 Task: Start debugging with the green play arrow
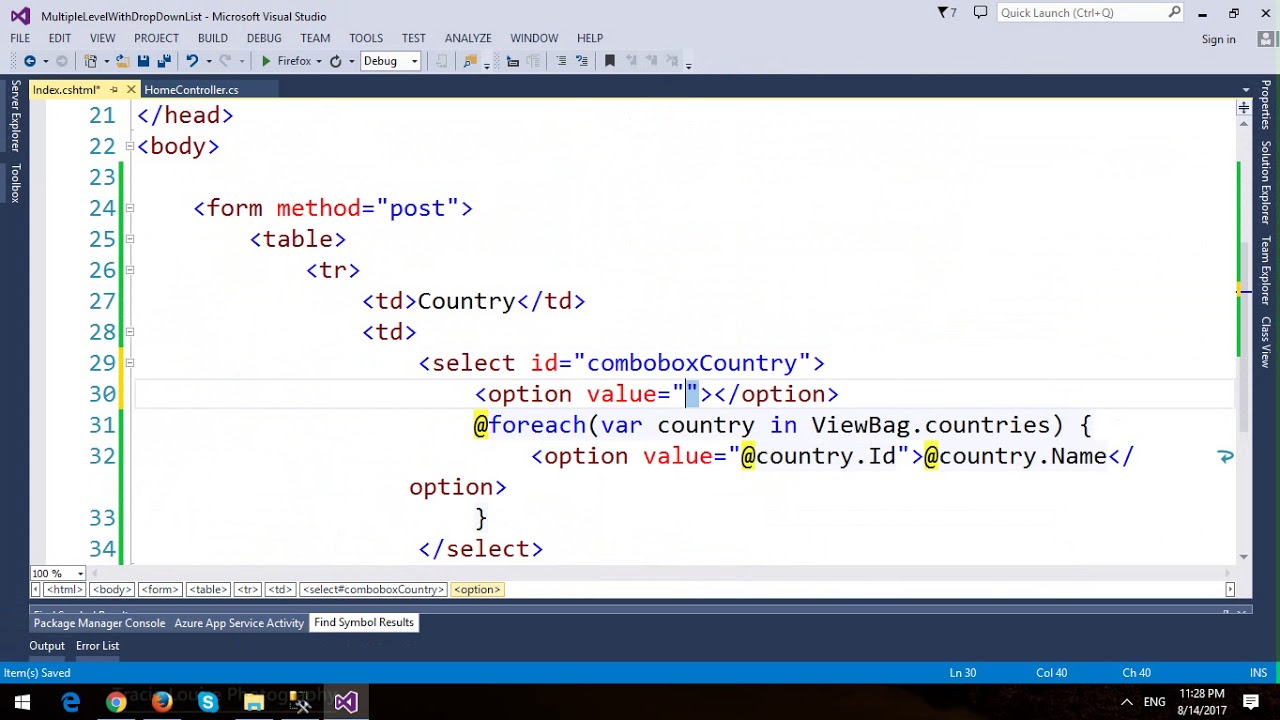[266, 61]
